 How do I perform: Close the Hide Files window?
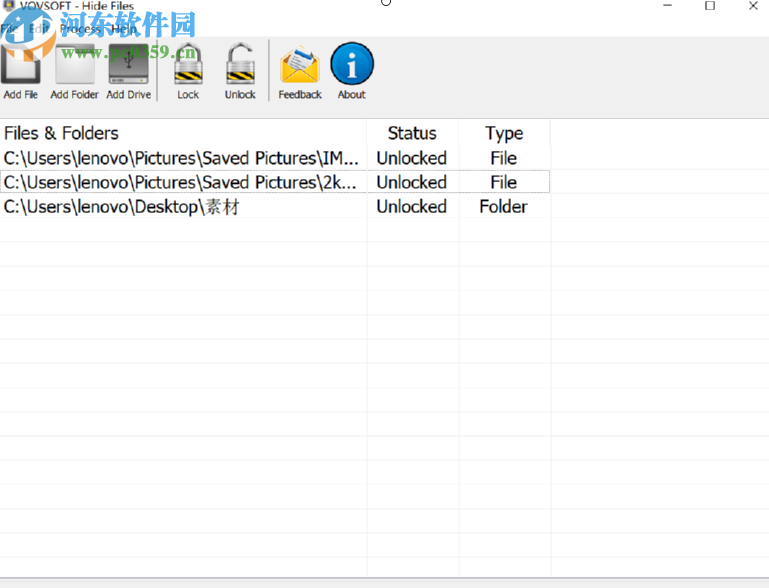(x=753, y=5)
